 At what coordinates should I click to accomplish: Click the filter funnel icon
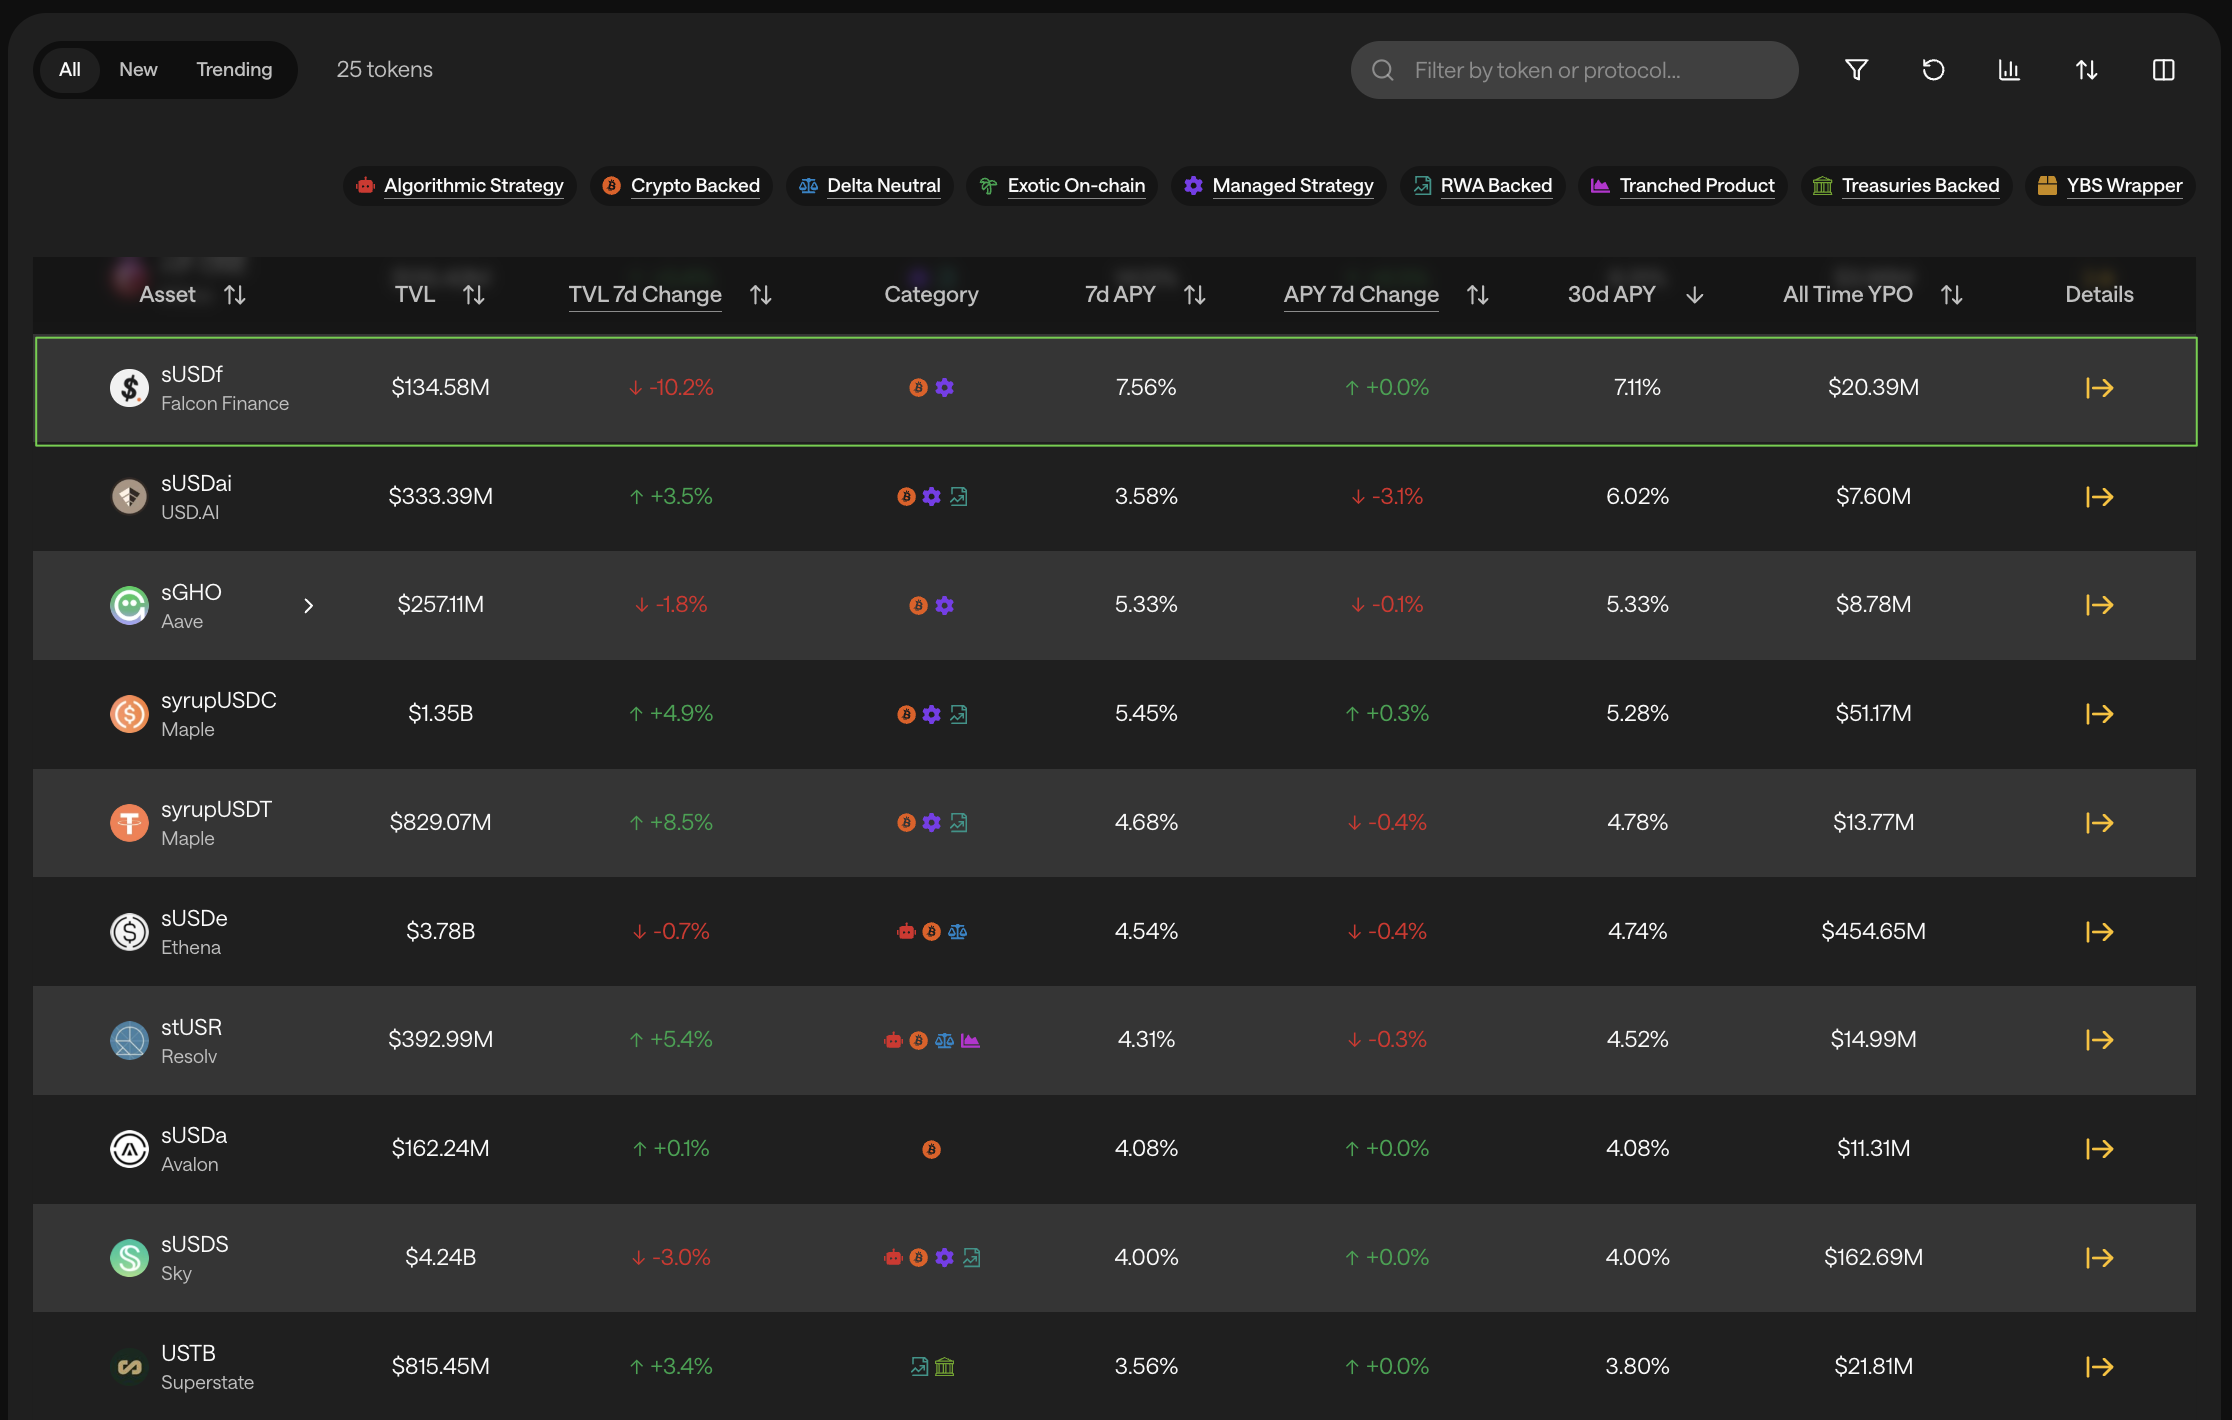point(1856,70)
